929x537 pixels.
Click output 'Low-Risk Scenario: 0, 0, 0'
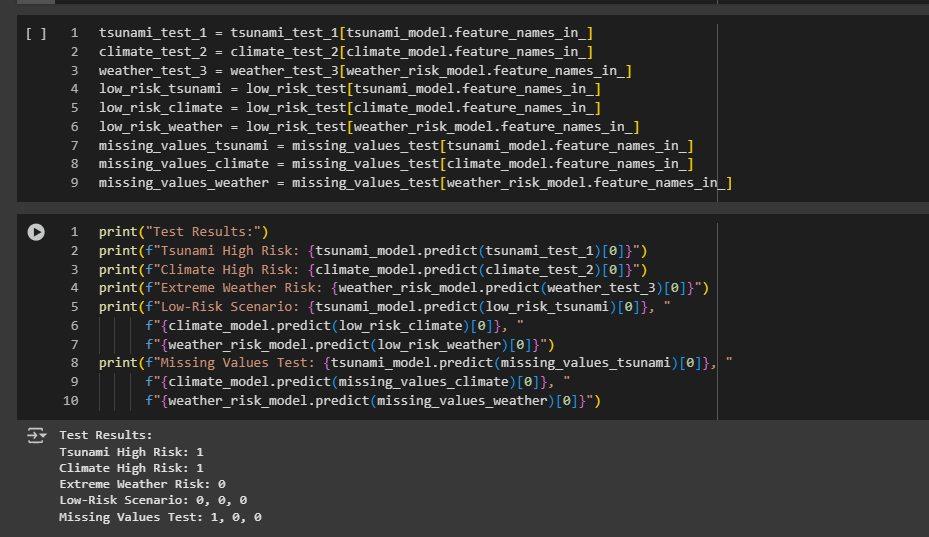(153, 500)
